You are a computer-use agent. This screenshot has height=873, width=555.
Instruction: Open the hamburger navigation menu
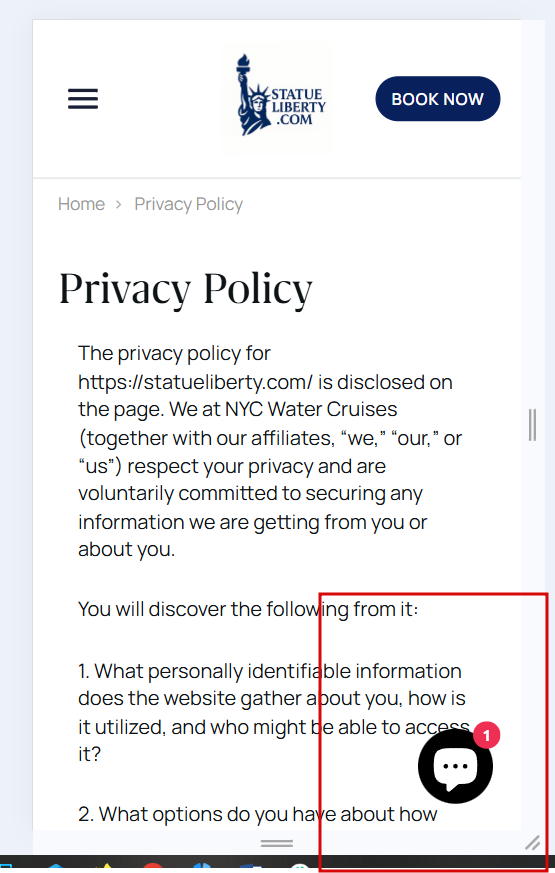tap(83, 99)
